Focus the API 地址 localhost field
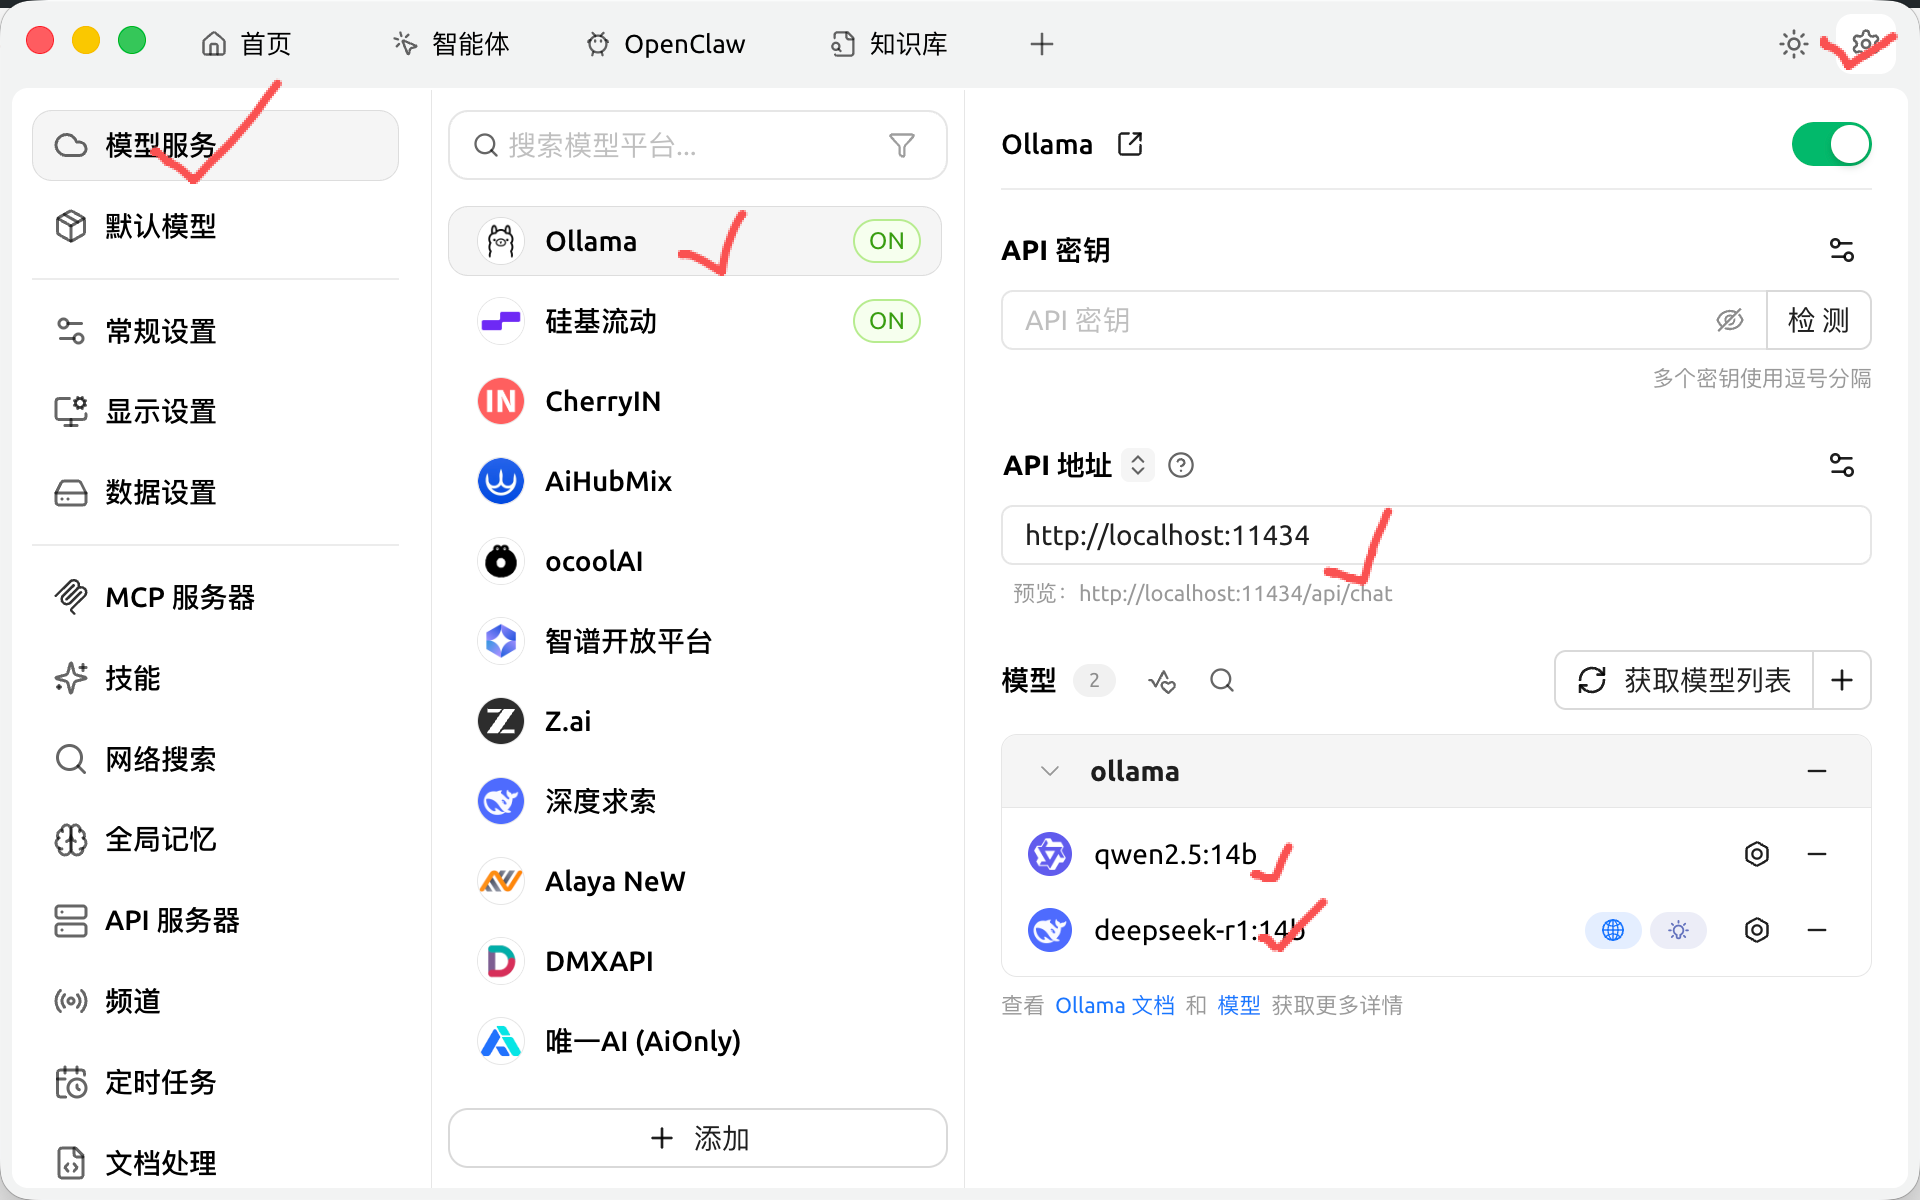This screenshot has width=1920, height=1200. pyautogui.click(x=1436, y=535)
